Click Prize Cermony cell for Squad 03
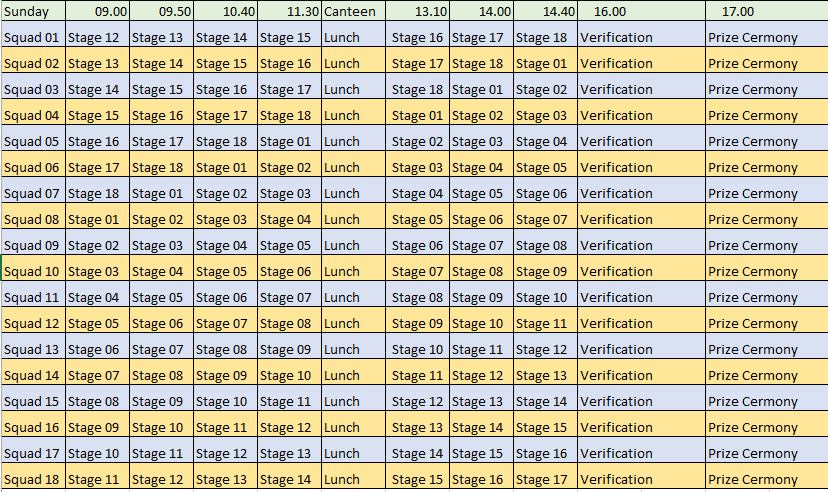Image resolution: width=828 pixels, height=492 pixels. click(x=766, y=89)
